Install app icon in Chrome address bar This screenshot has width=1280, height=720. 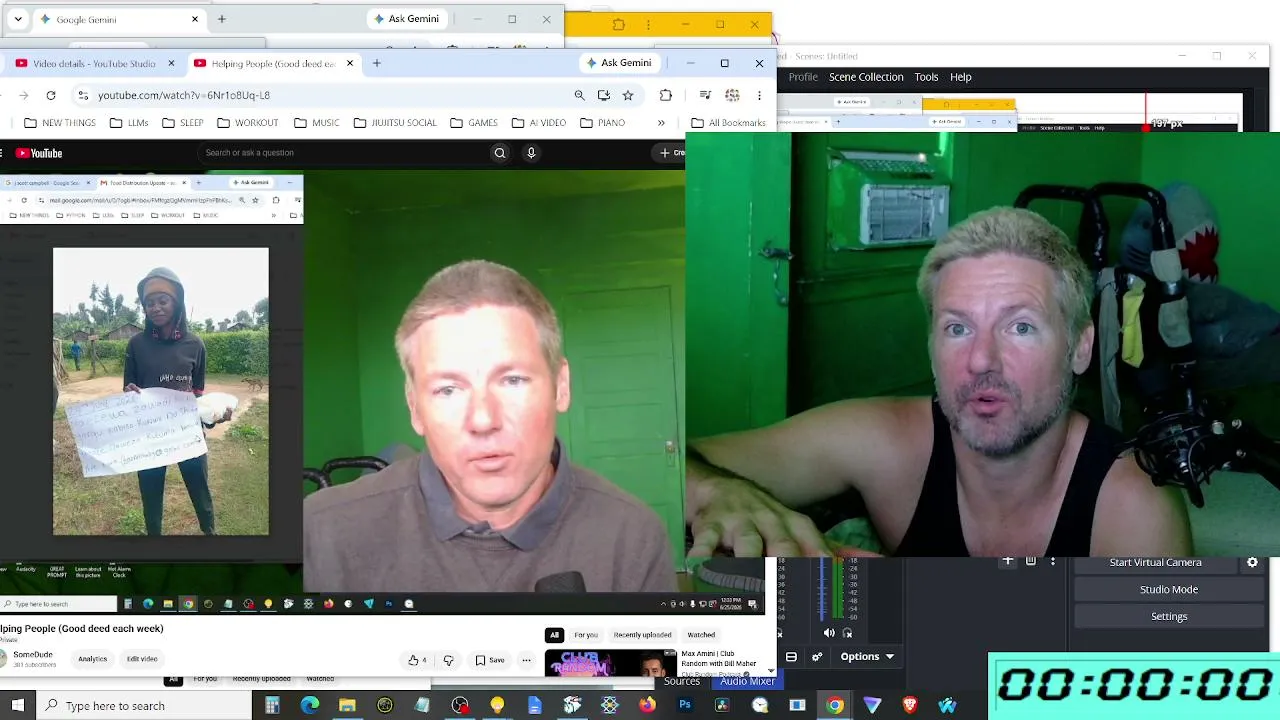603,95
